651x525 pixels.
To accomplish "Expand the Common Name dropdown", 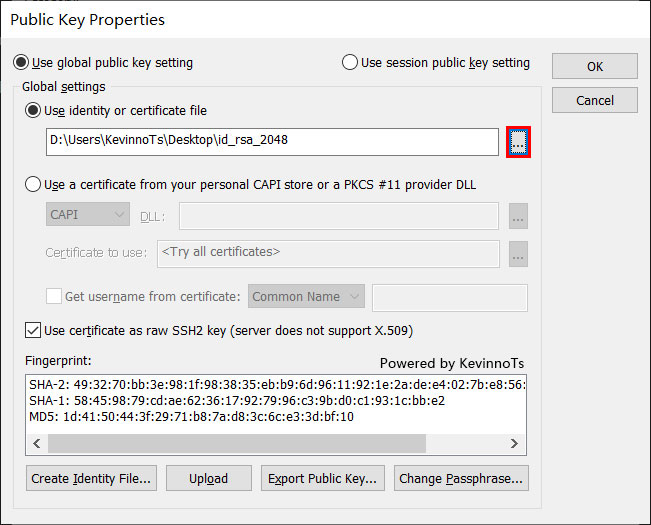I will (306, 296).
